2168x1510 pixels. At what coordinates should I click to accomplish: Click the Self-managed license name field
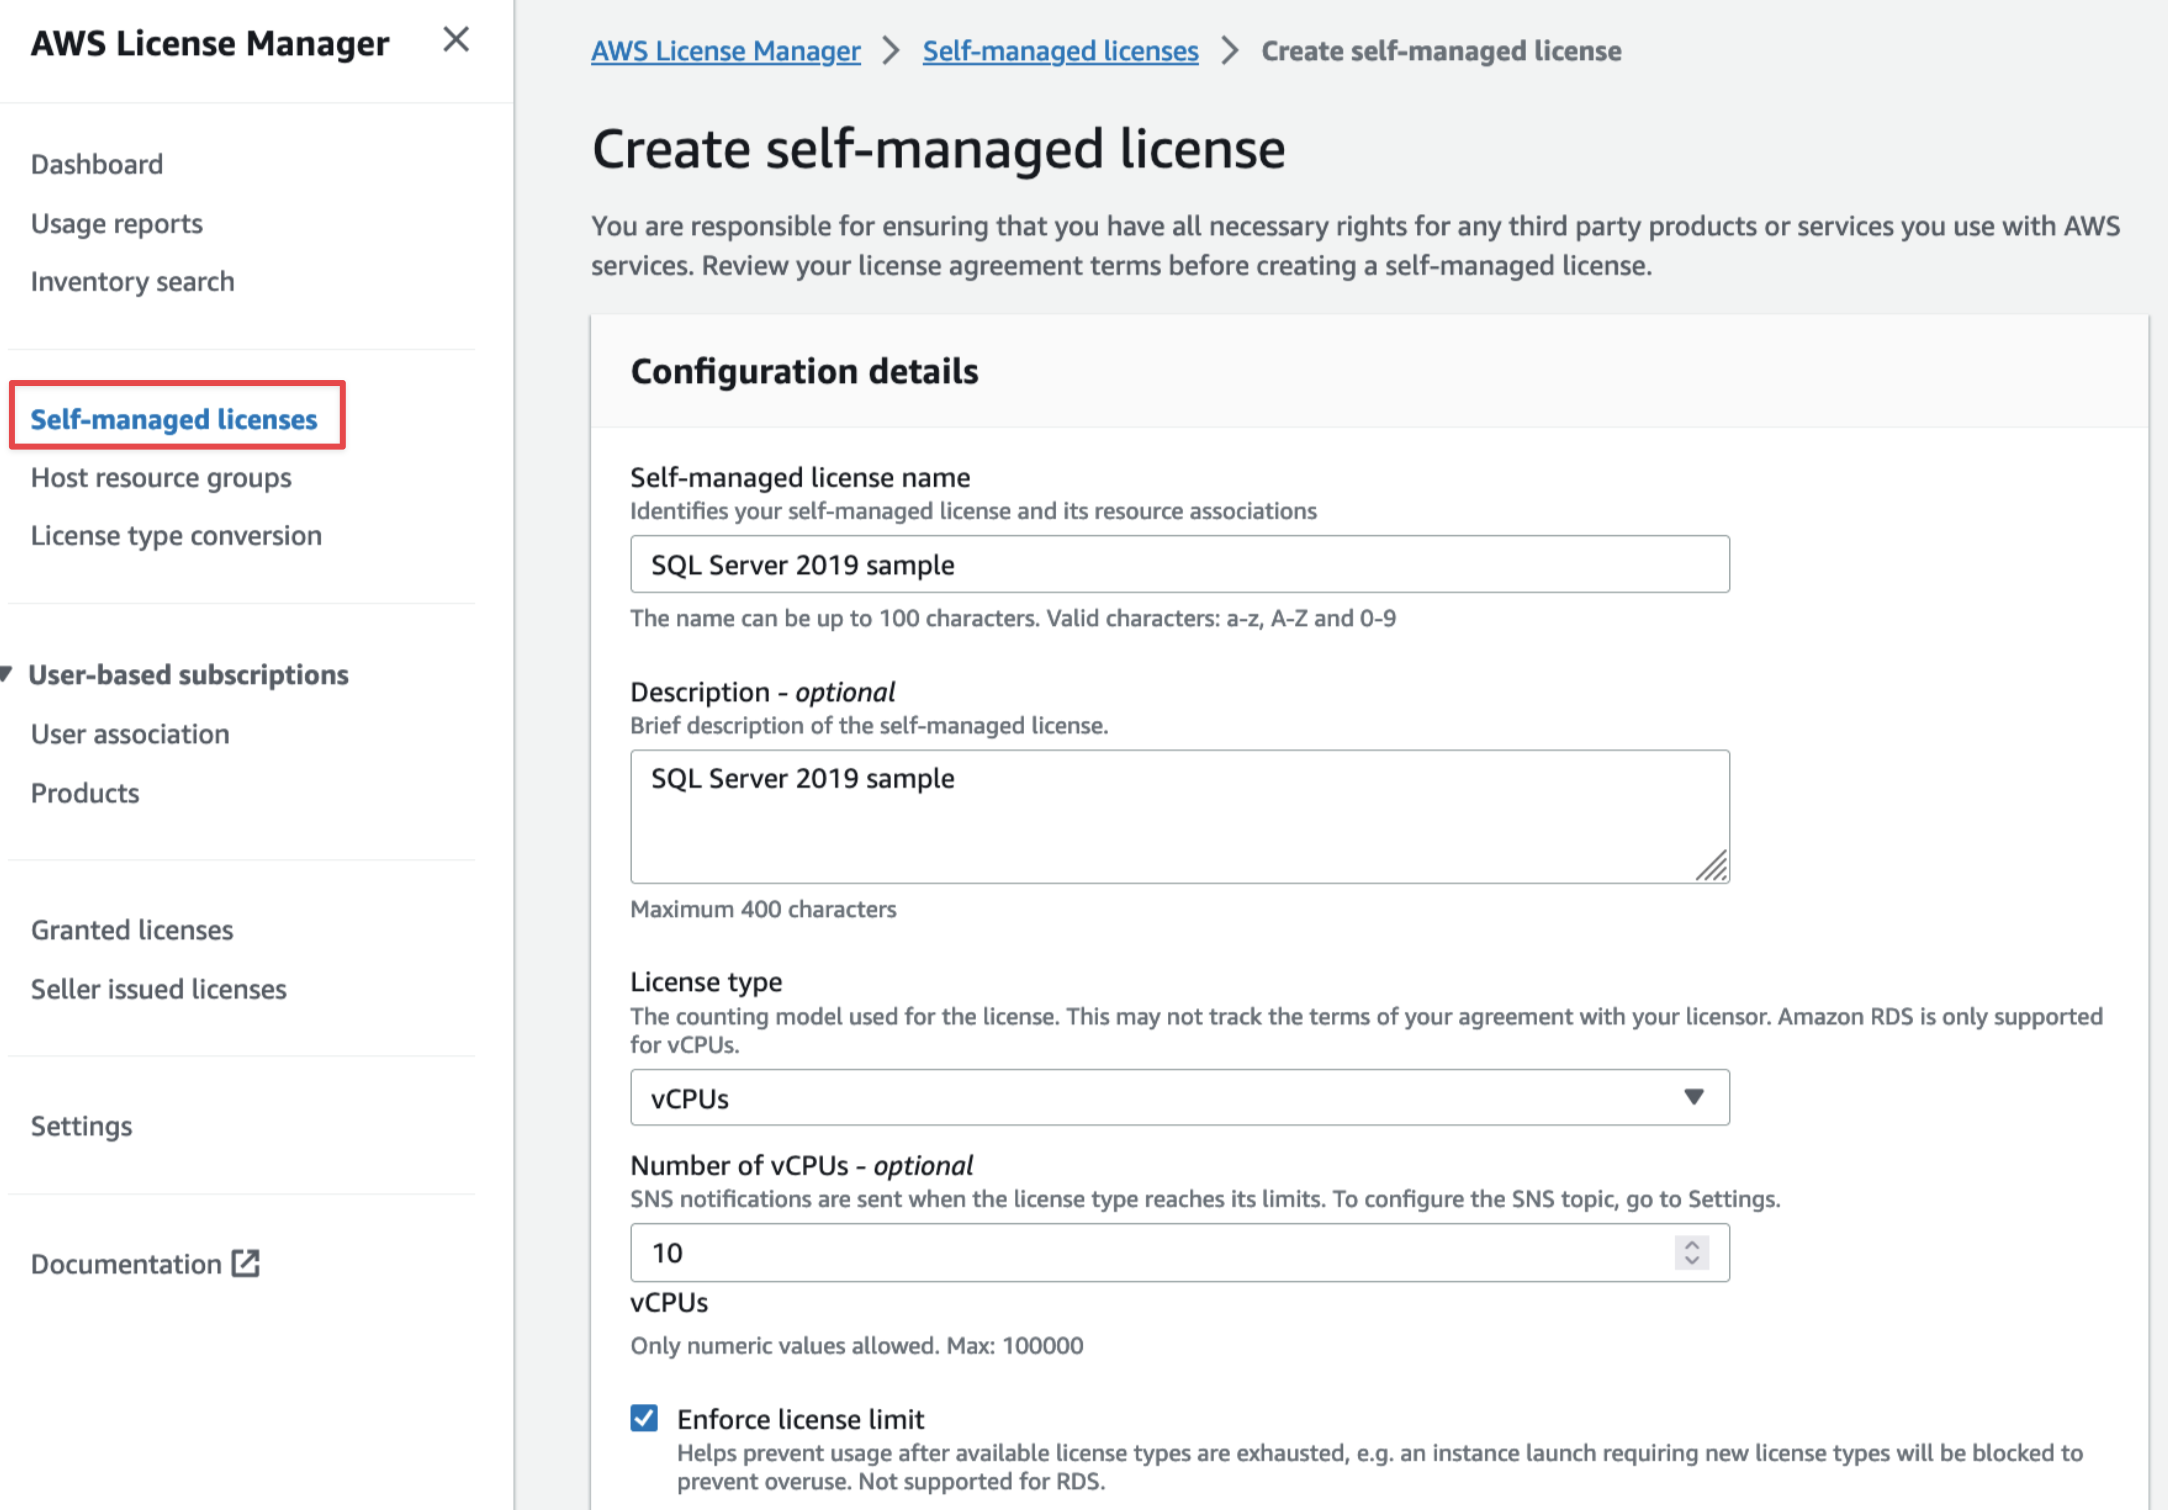click(x=1179, y=565)
